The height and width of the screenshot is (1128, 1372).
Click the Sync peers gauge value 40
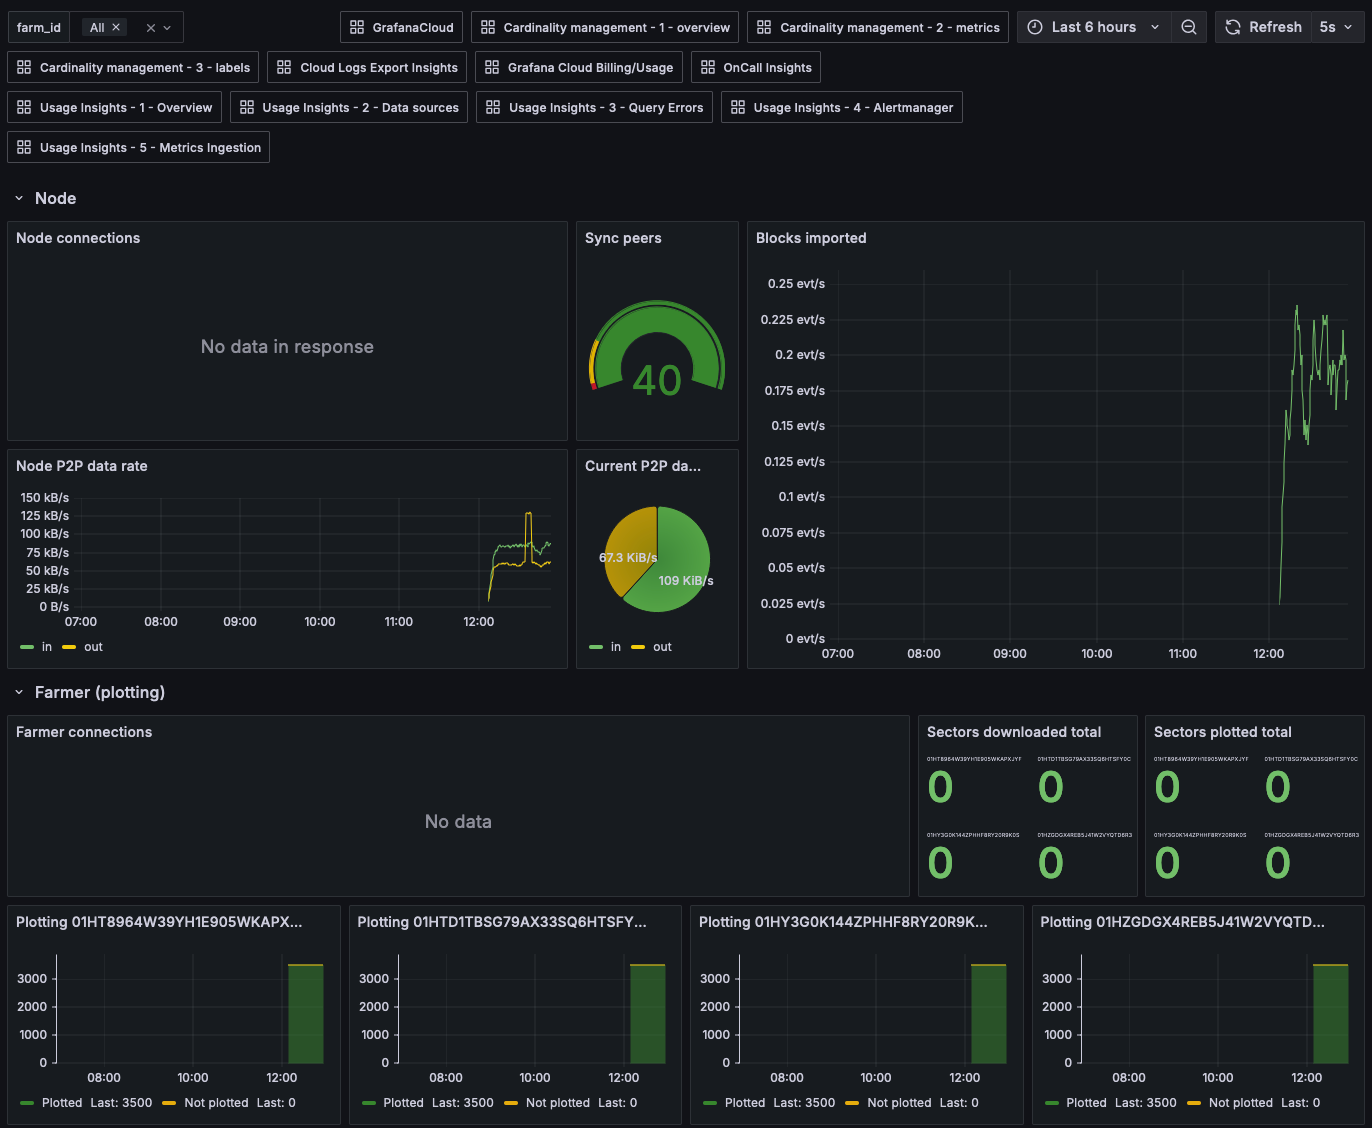pos(657,380)
